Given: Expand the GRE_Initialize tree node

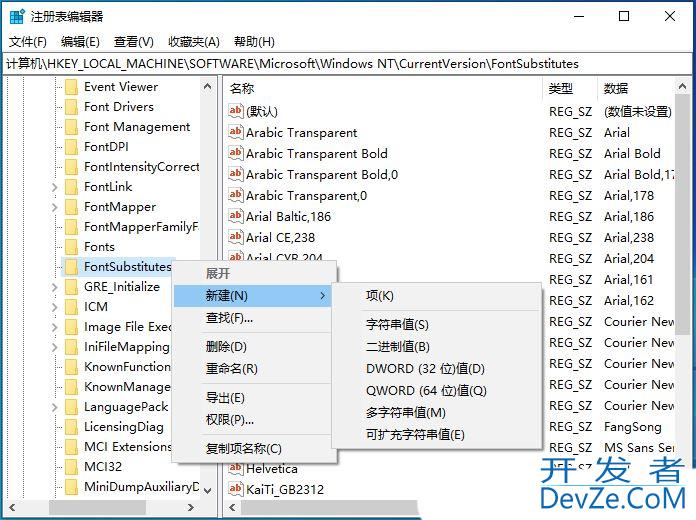Looking at the screenshot, I should tap(55, 287).
